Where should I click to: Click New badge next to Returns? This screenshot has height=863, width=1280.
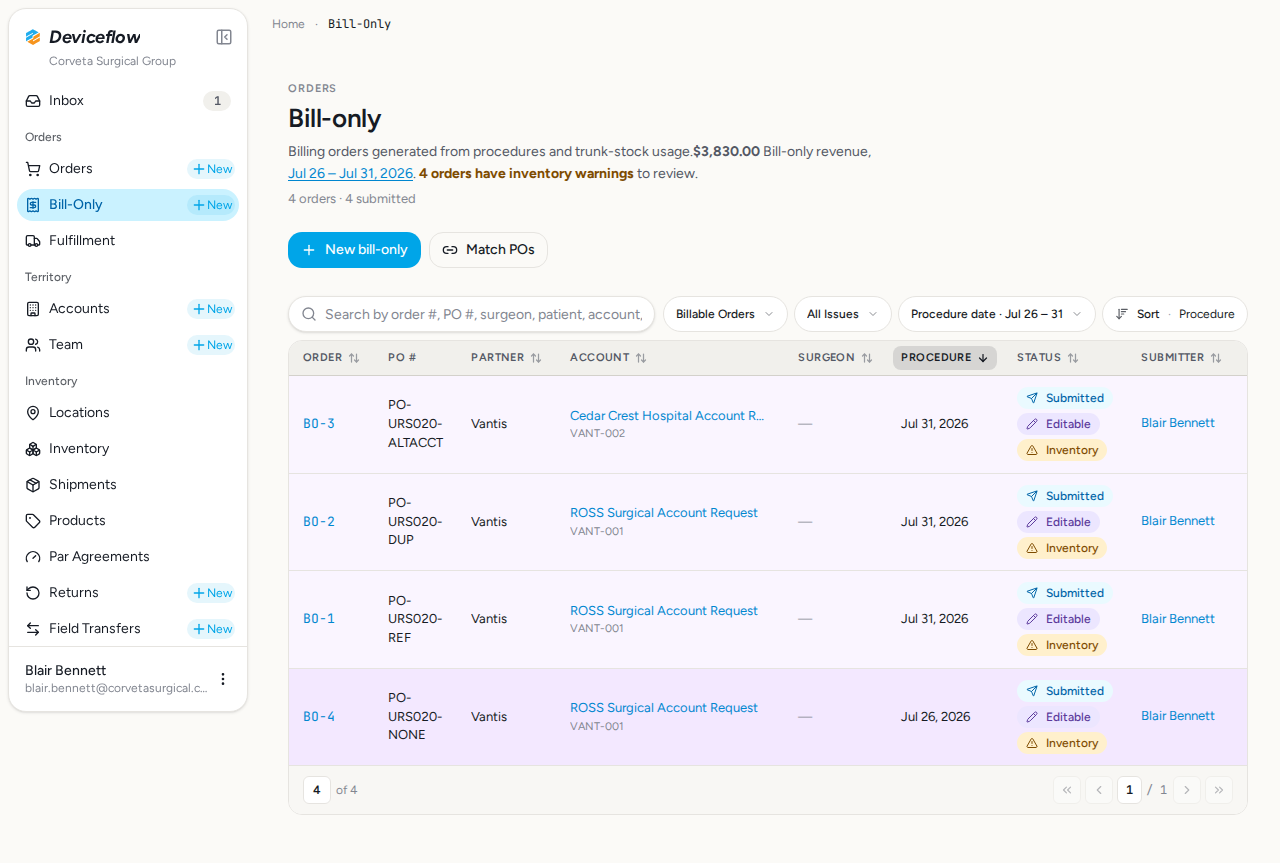pyautogui.click(x=212, y=593)
